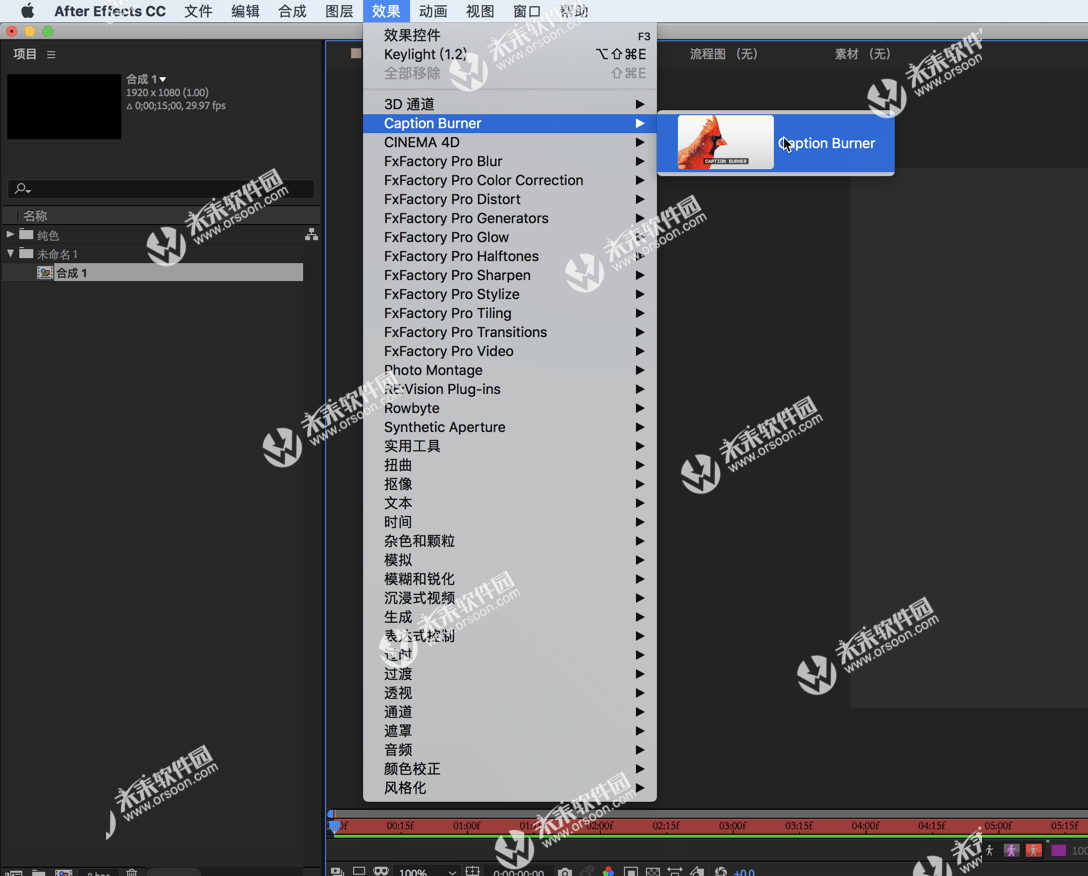Click the 未命名 1 folder icon

26,253
